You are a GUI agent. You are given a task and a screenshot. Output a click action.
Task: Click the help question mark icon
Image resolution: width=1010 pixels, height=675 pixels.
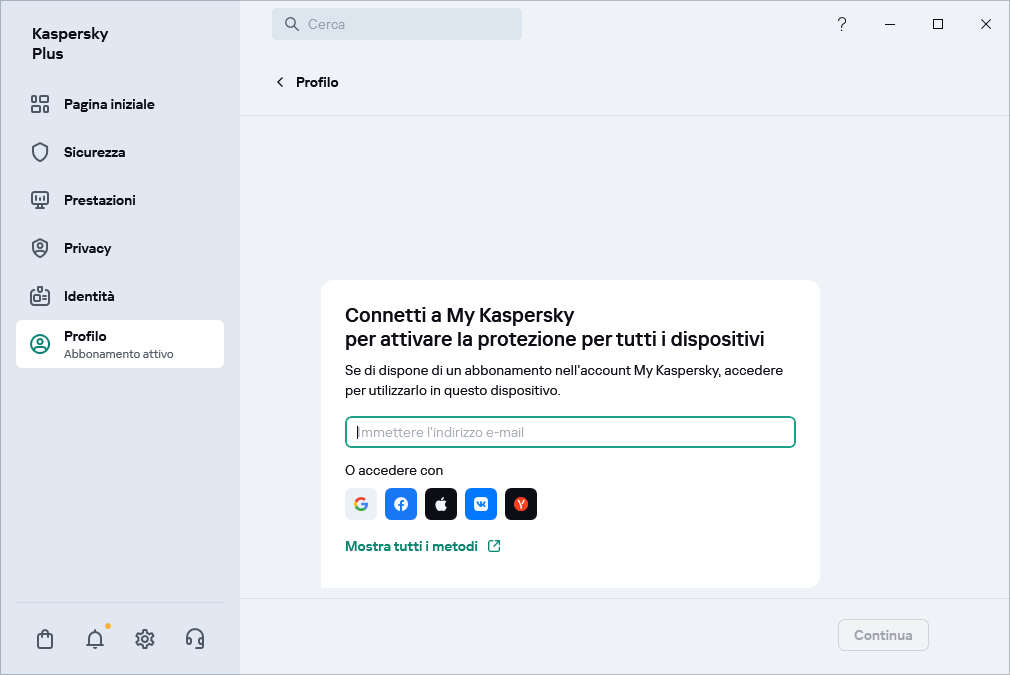click(x=842, y=24)
